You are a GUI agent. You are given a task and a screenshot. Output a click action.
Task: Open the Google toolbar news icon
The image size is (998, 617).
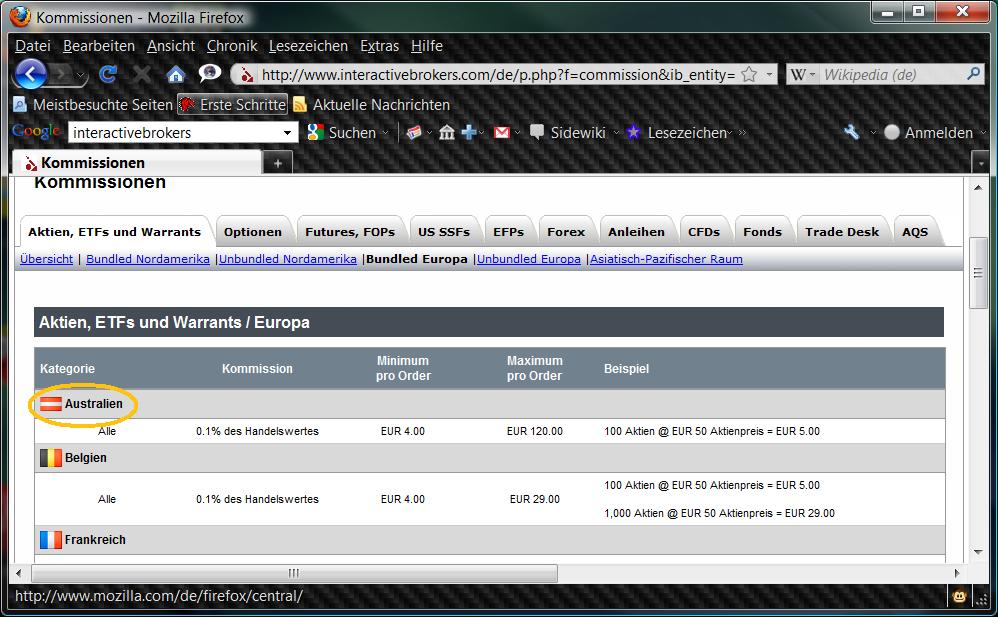point(414,132)
